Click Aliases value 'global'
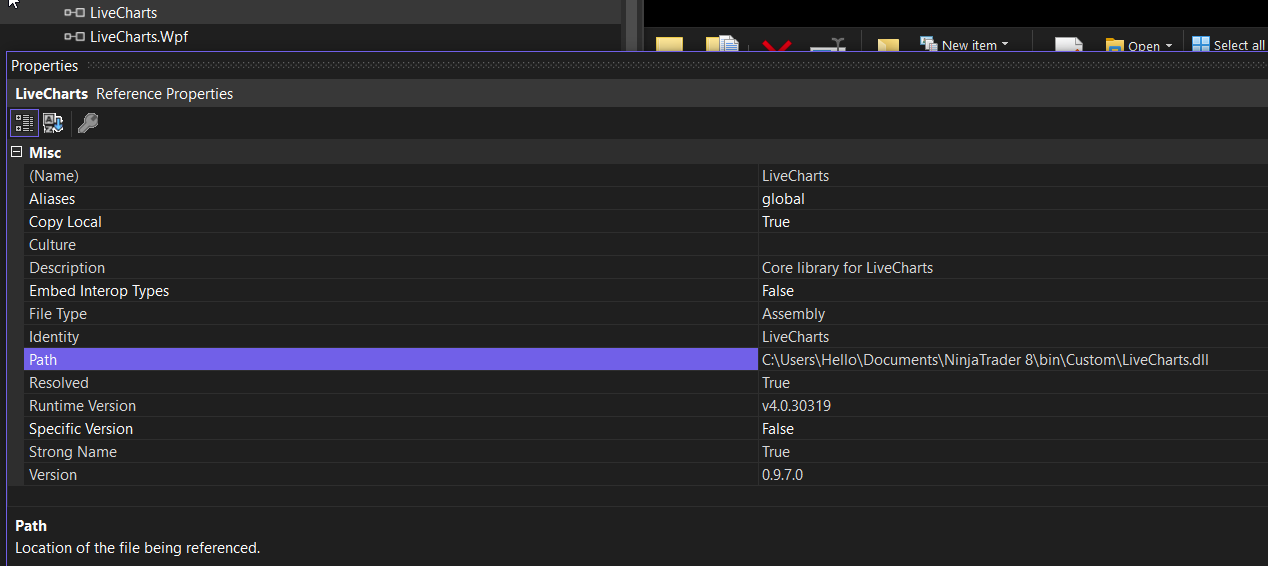Viewport: 1268px width, 566px height. tap(783, 199)
